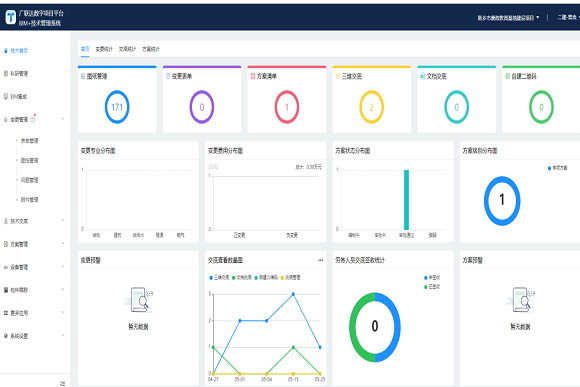The height and width of the screenshot is (387, 580).
Task: Click the 171 count circle in 图纸管理
Action: pyautogui.click(x=117, y=107)
